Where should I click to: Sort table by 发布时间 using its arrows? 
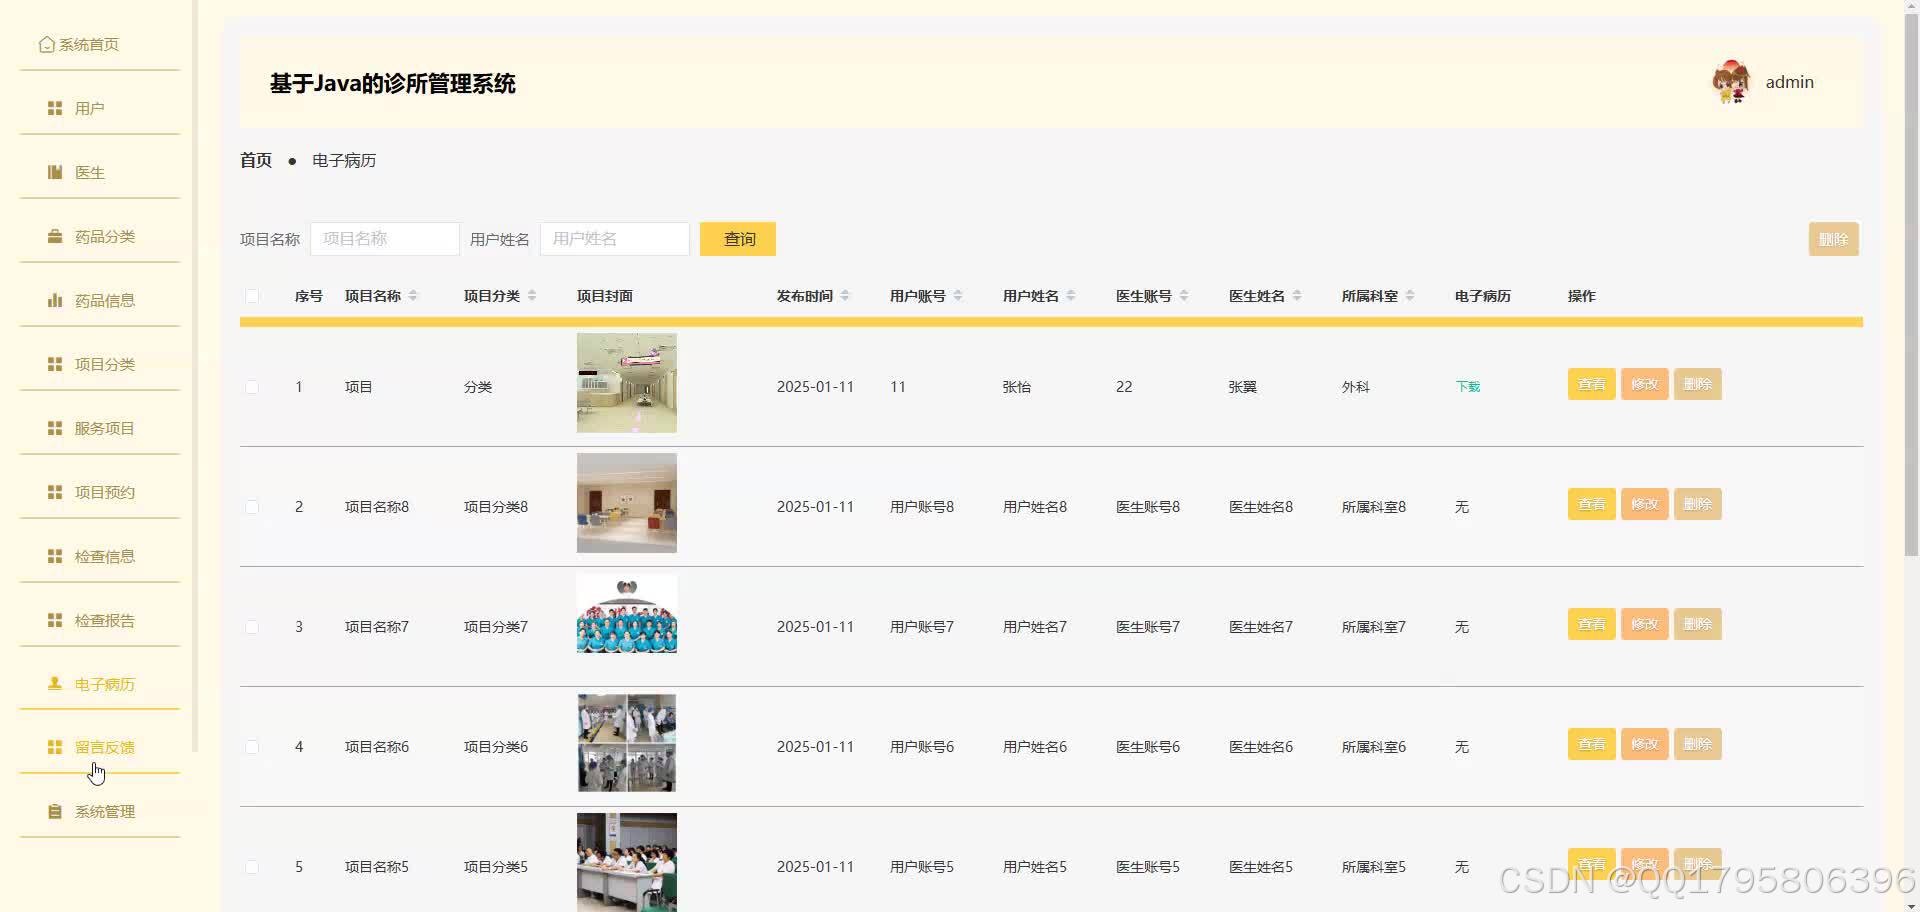(846, 295)
